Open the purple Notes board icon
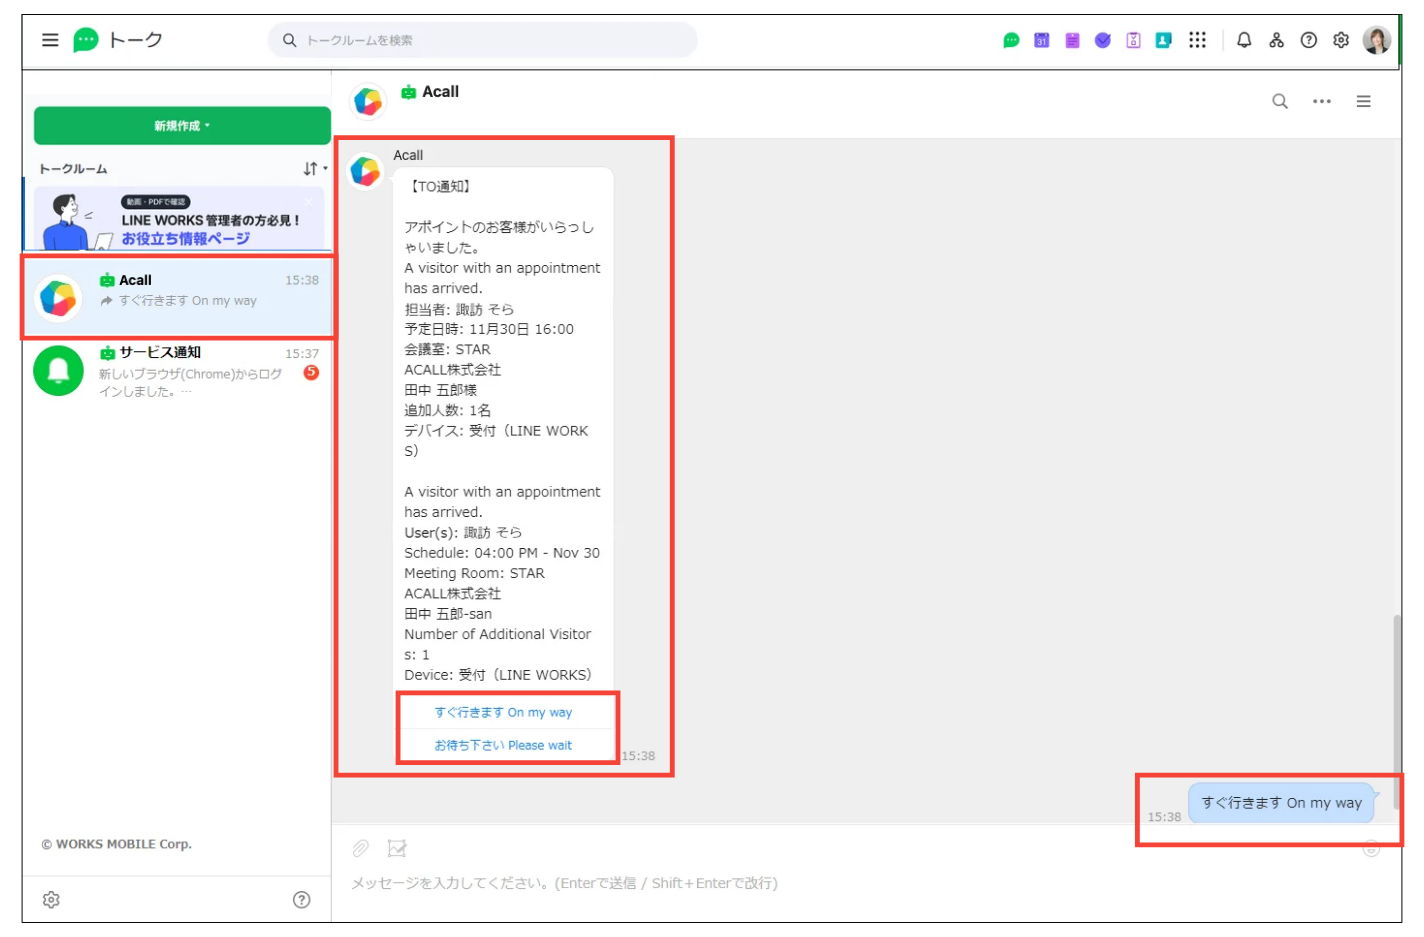This screenshot has width=1424, height=937. [1072, 40]
